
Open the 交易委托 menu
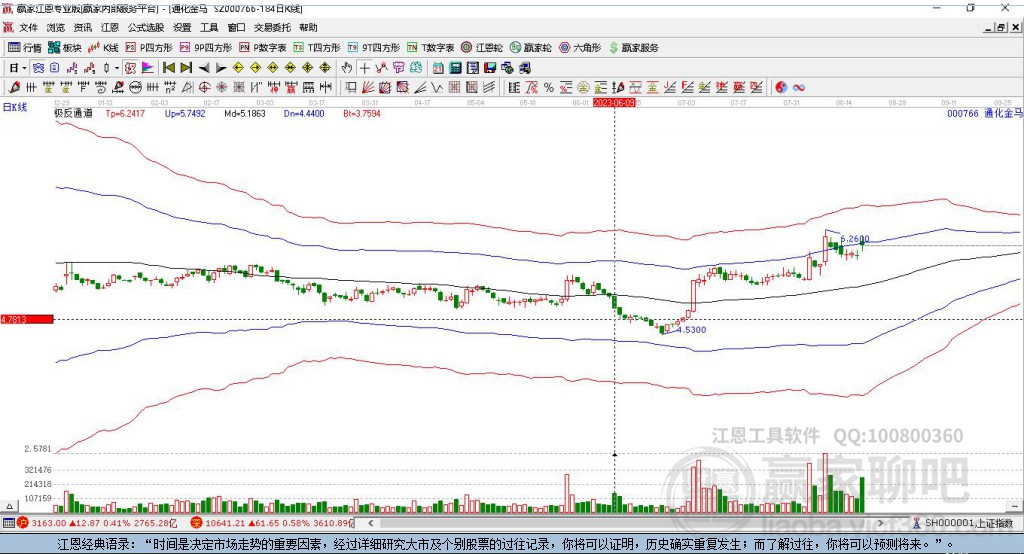(272, 27)
